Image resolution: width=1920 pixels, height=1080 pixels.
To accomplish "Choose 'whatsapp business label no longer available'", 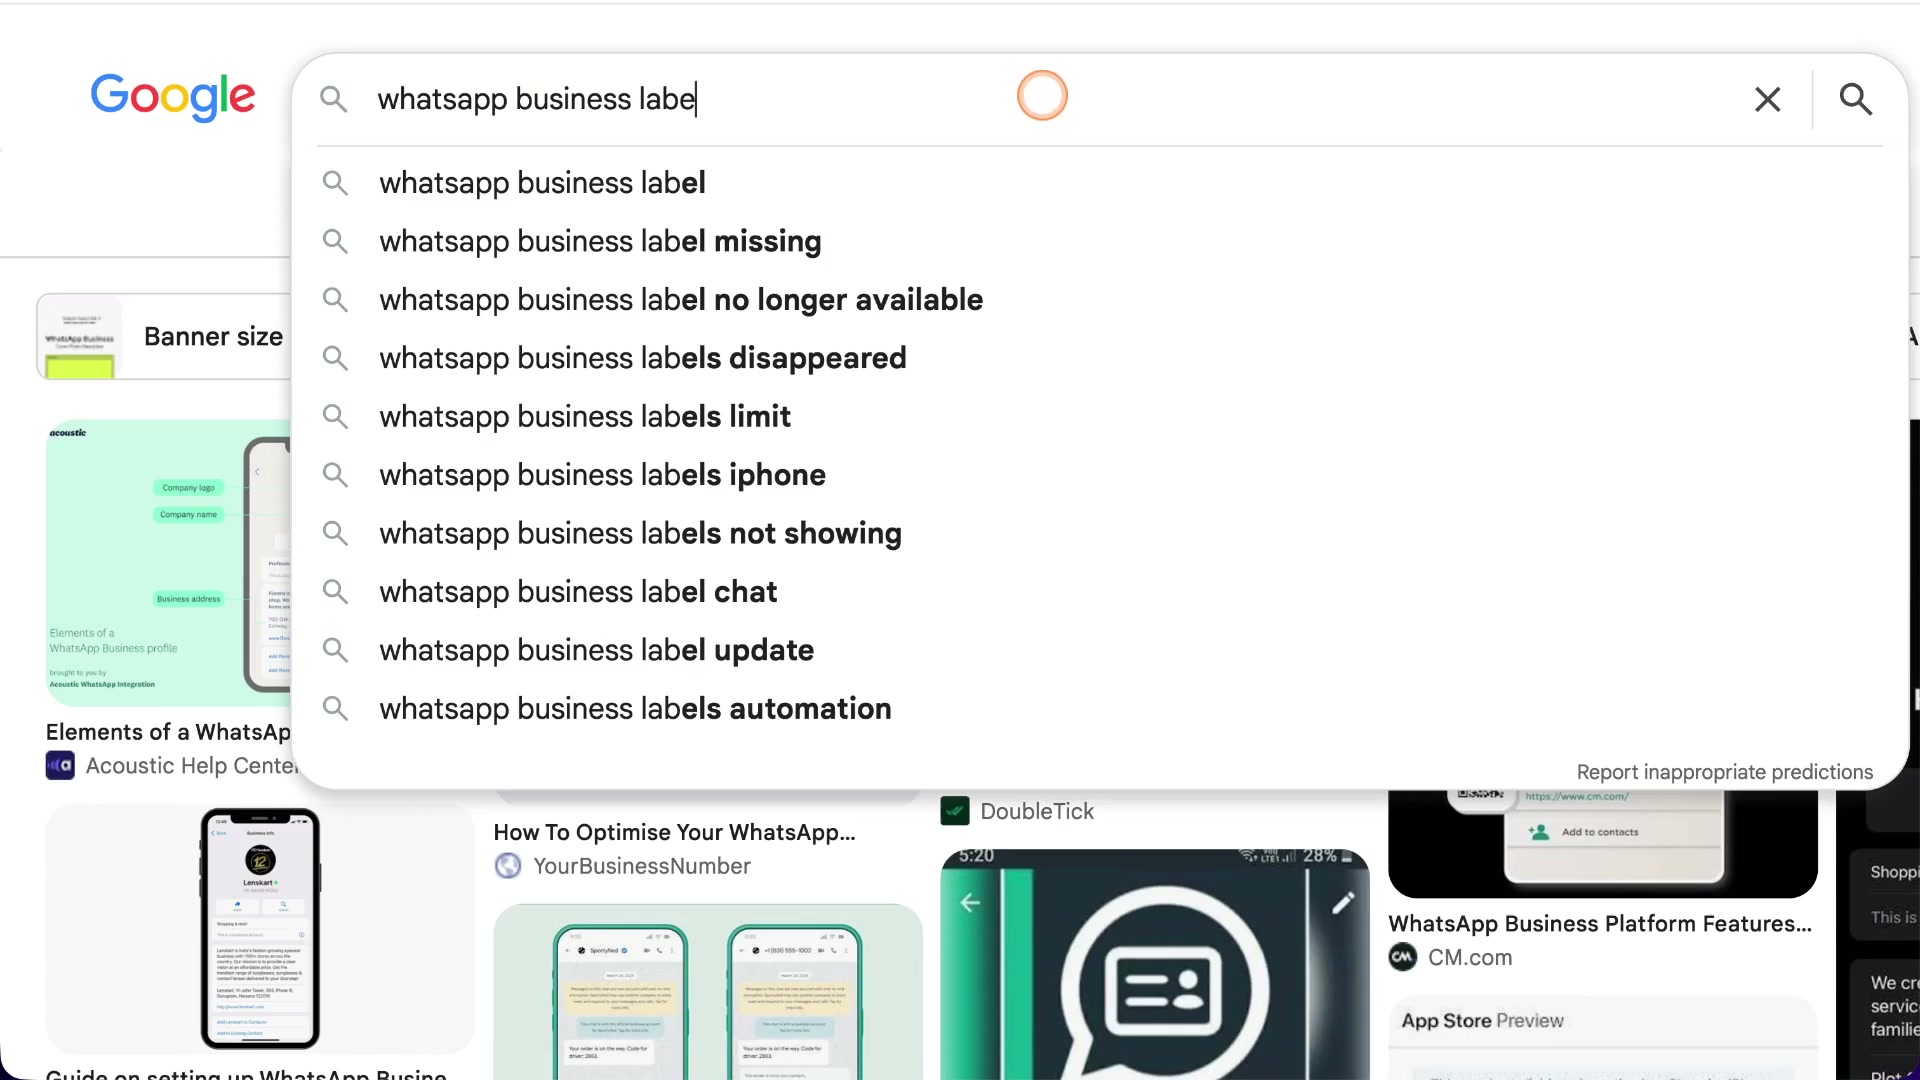I will click(x=1100, y=300).
